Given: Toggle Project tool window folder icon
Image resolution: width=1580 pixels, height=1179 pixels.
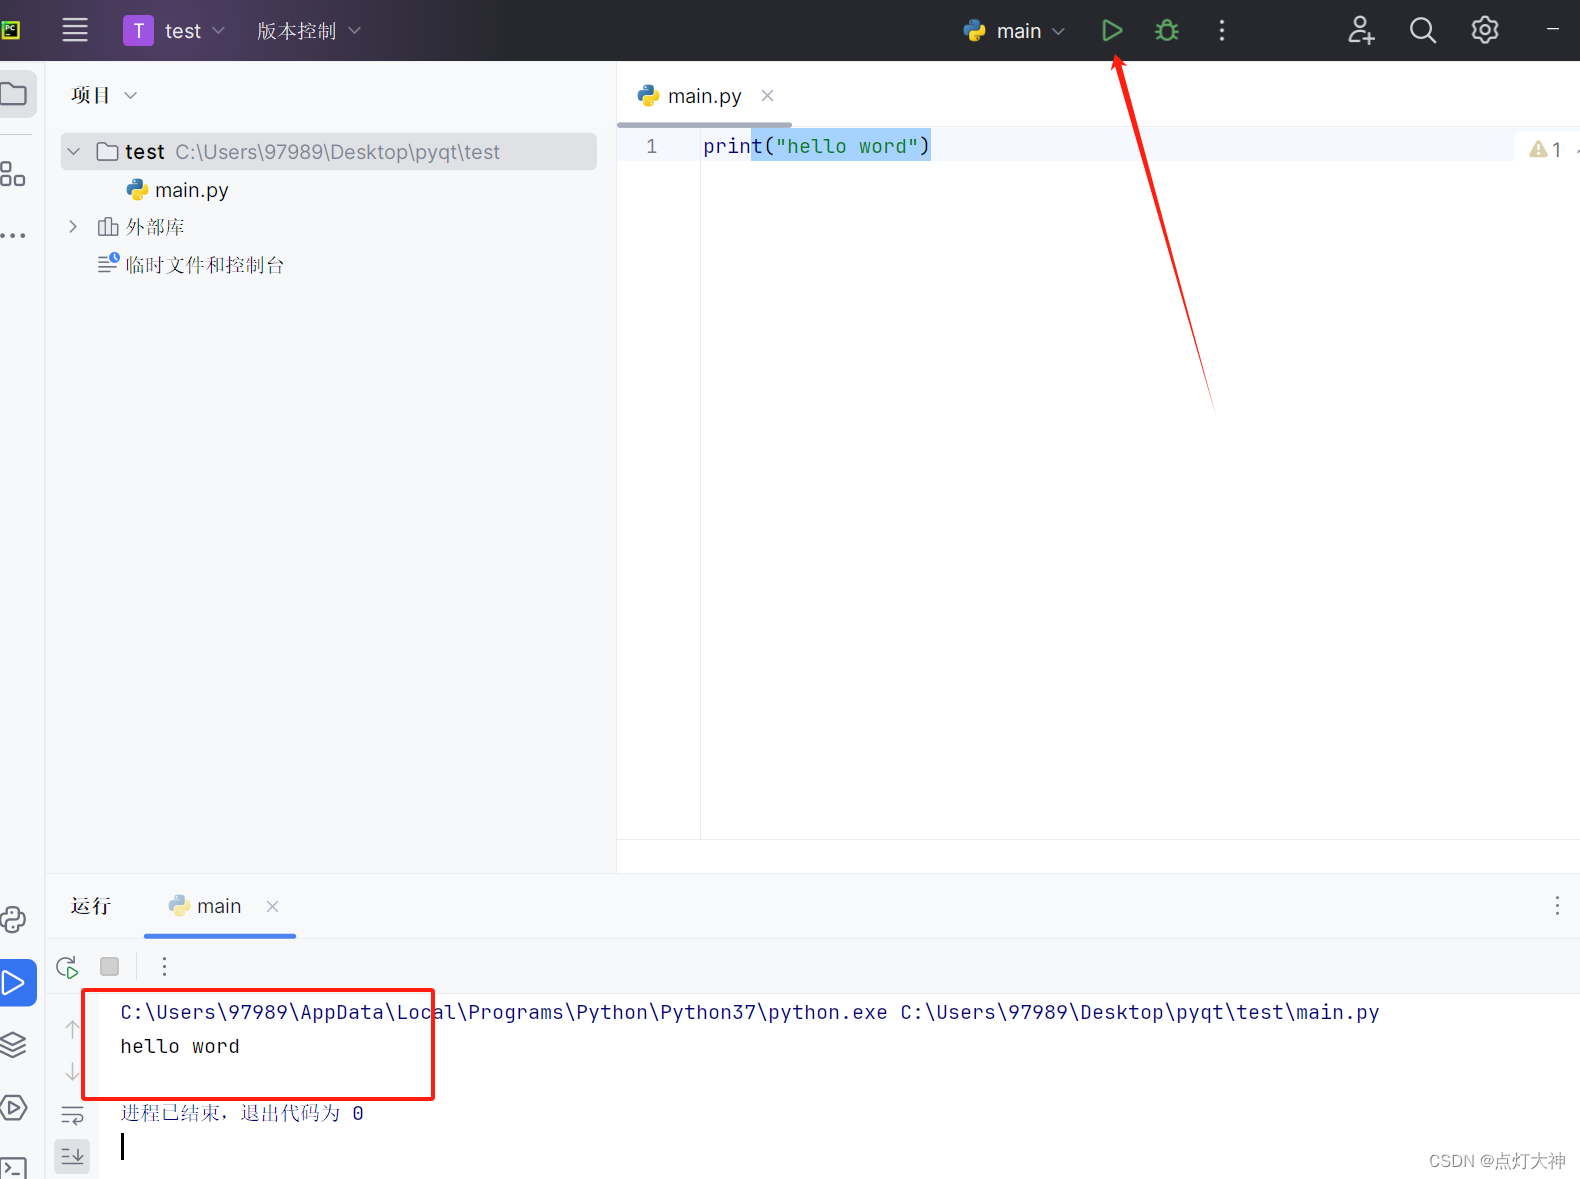Looking at the screenshot, I should (14, 94).
